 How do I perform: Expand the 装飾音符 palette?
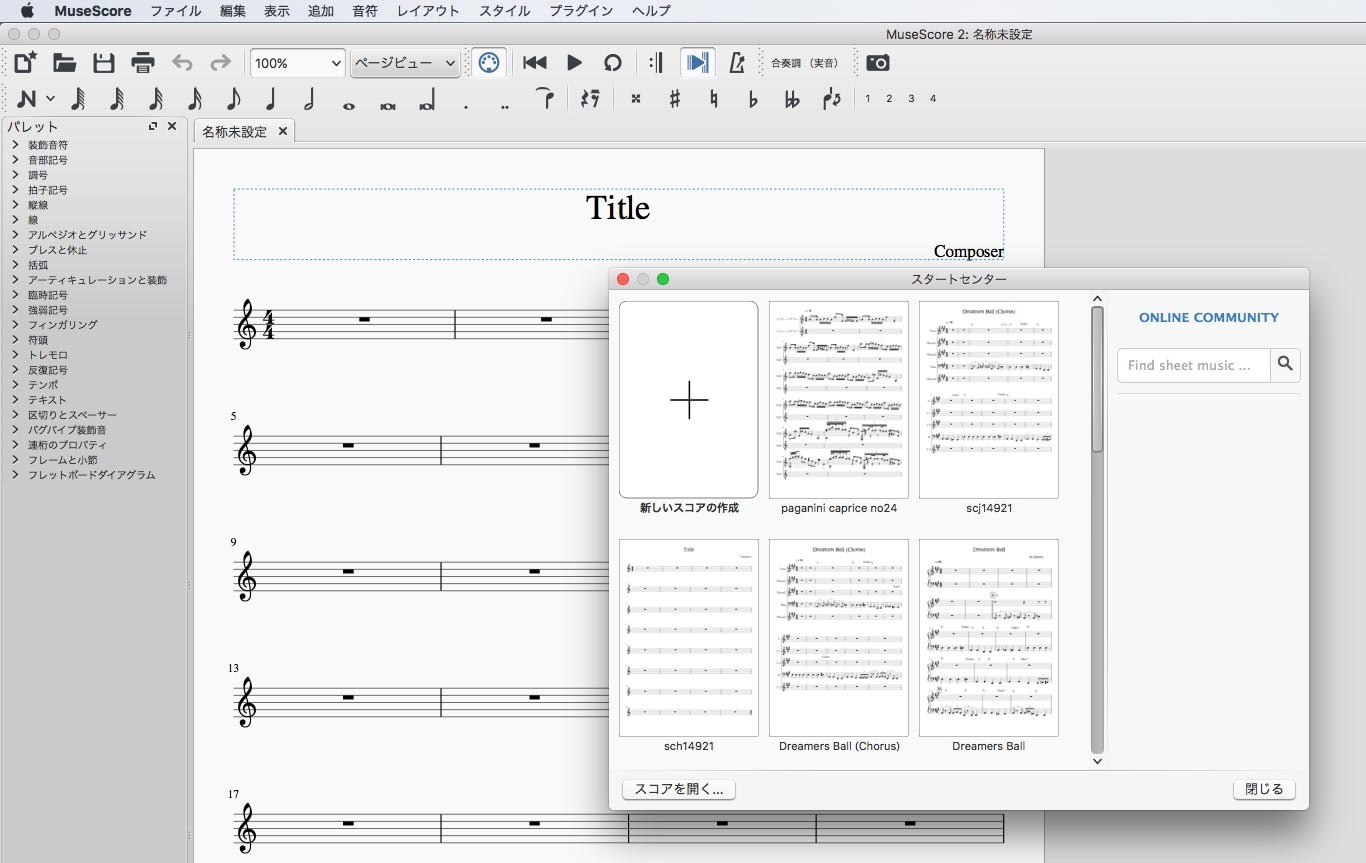coord(16,145)
